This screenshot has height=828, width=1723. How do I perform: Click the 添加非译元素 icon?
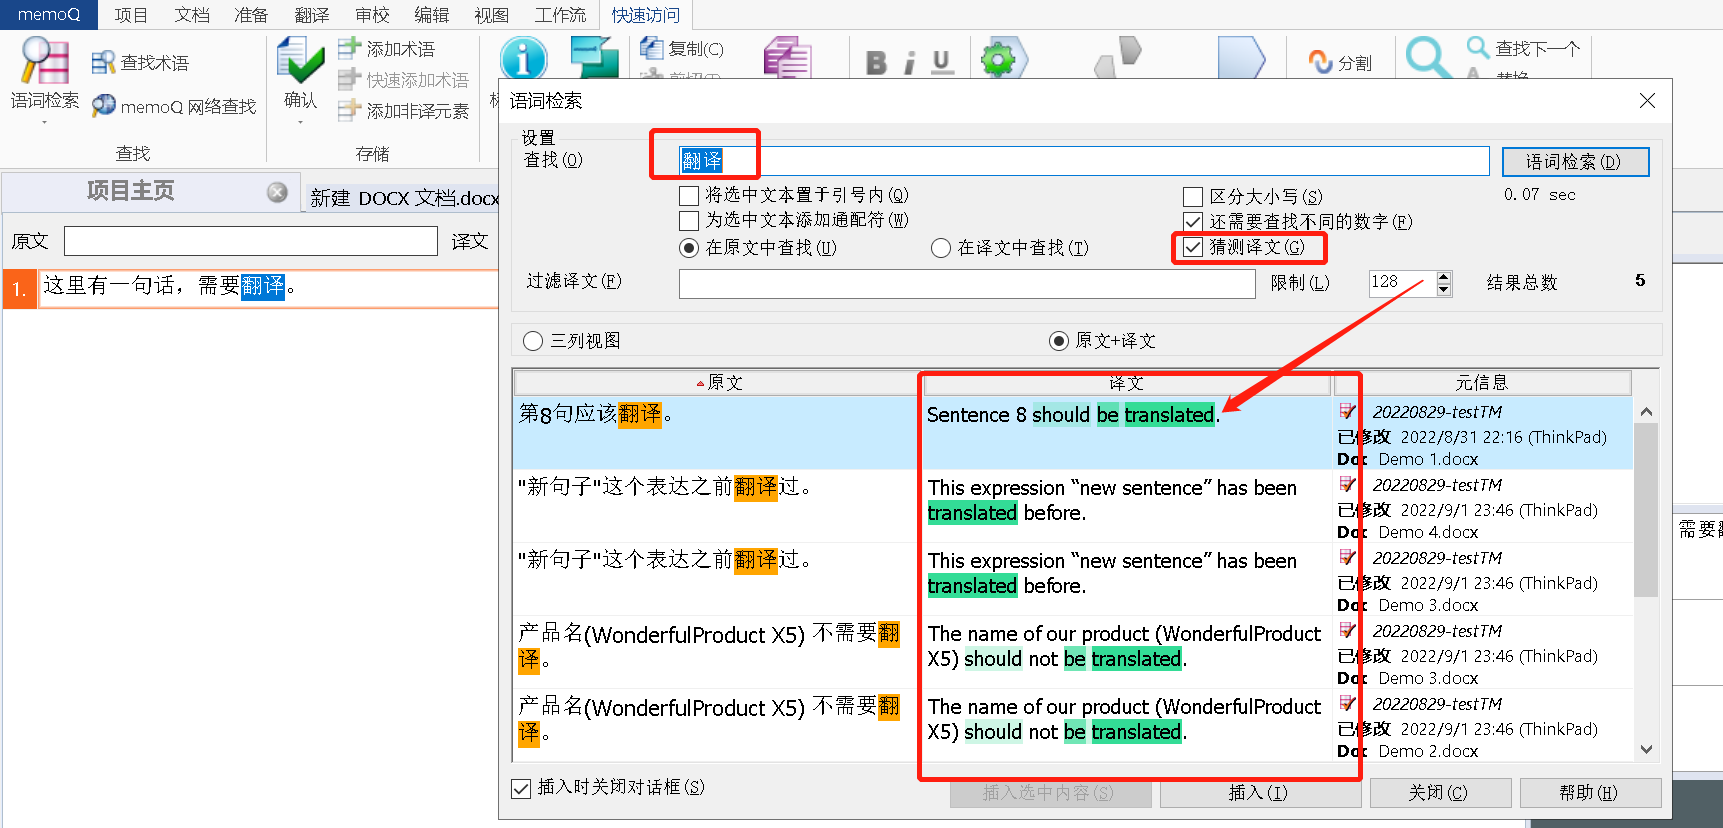pyautogui.click(x=348, y=110)
